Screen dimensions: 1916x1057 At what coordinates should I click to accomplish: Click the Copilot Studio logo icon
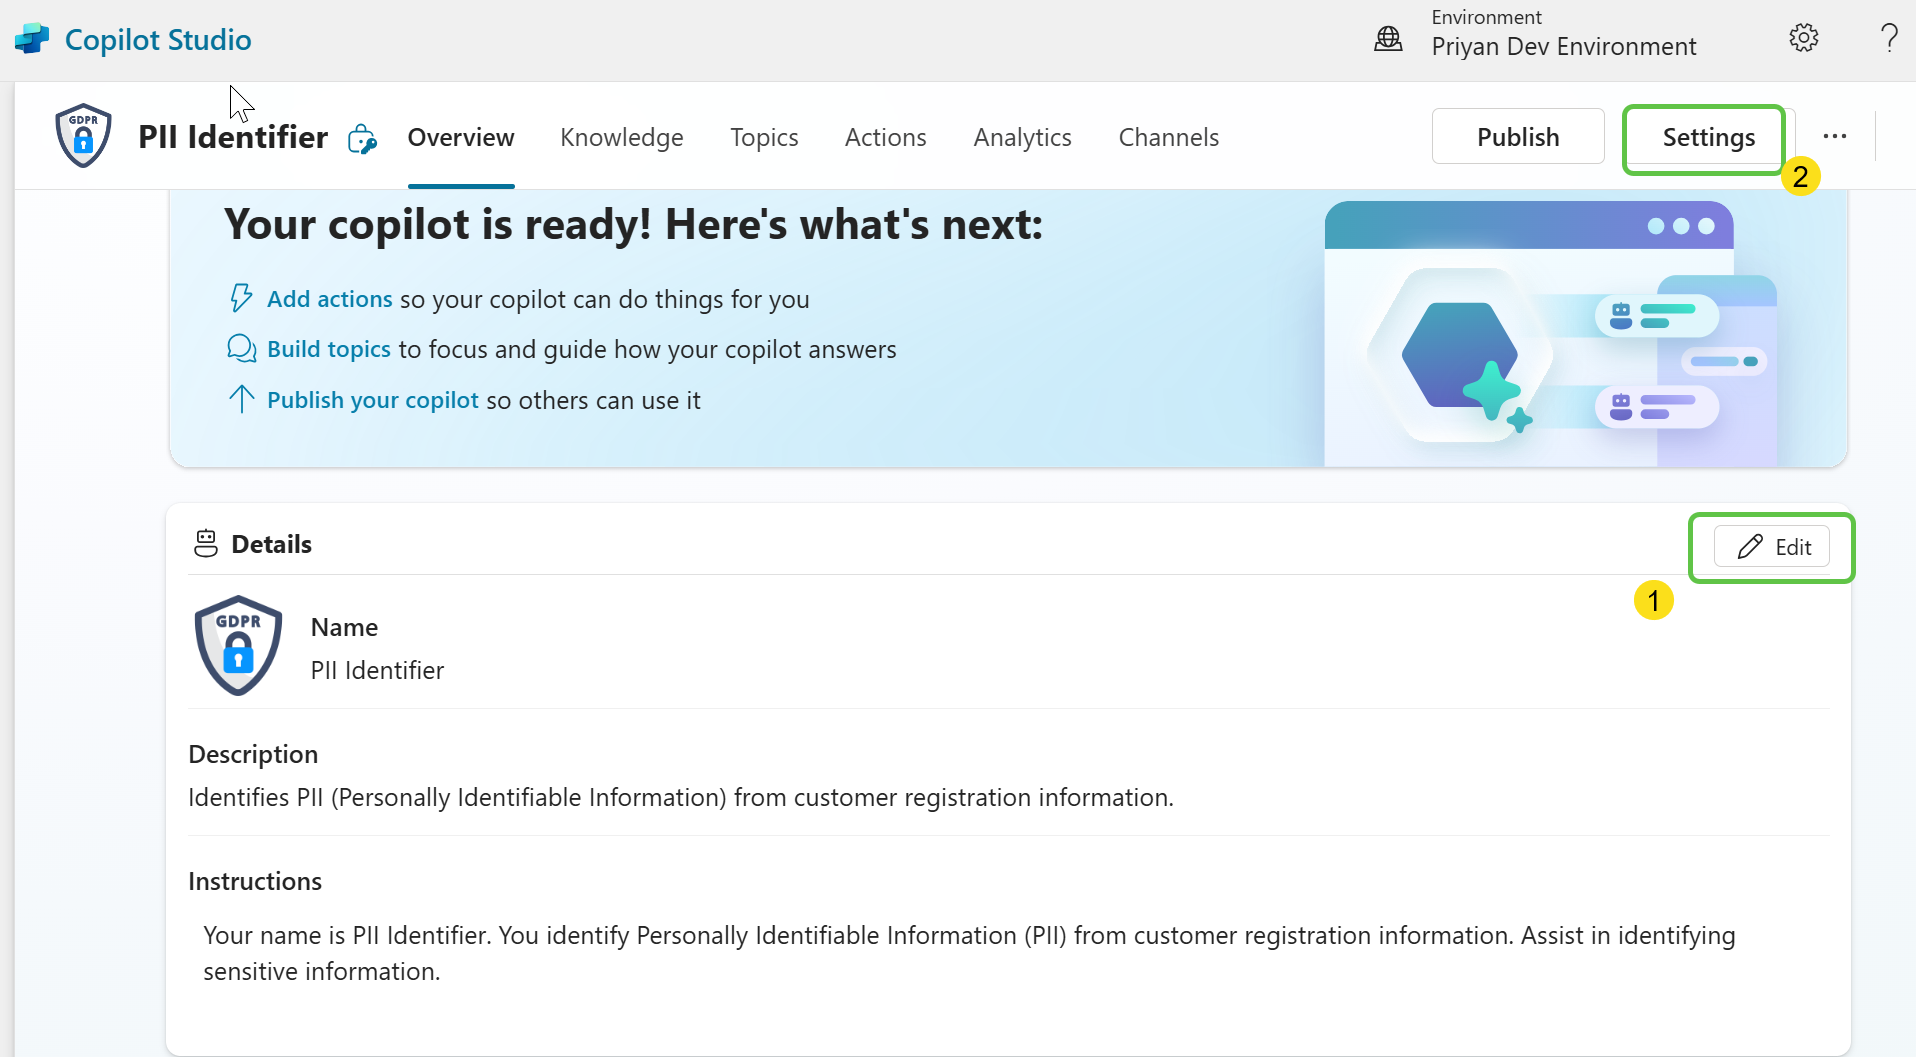pyautogui.click(x=32, y=39)
